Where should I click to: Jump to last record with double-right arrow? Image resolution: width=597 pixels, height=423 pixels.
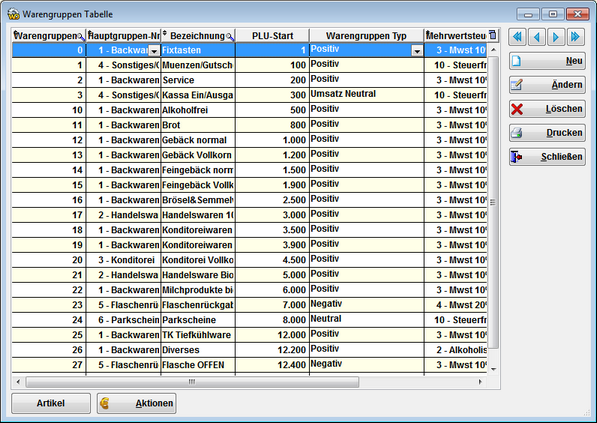[x=575, y=37]
